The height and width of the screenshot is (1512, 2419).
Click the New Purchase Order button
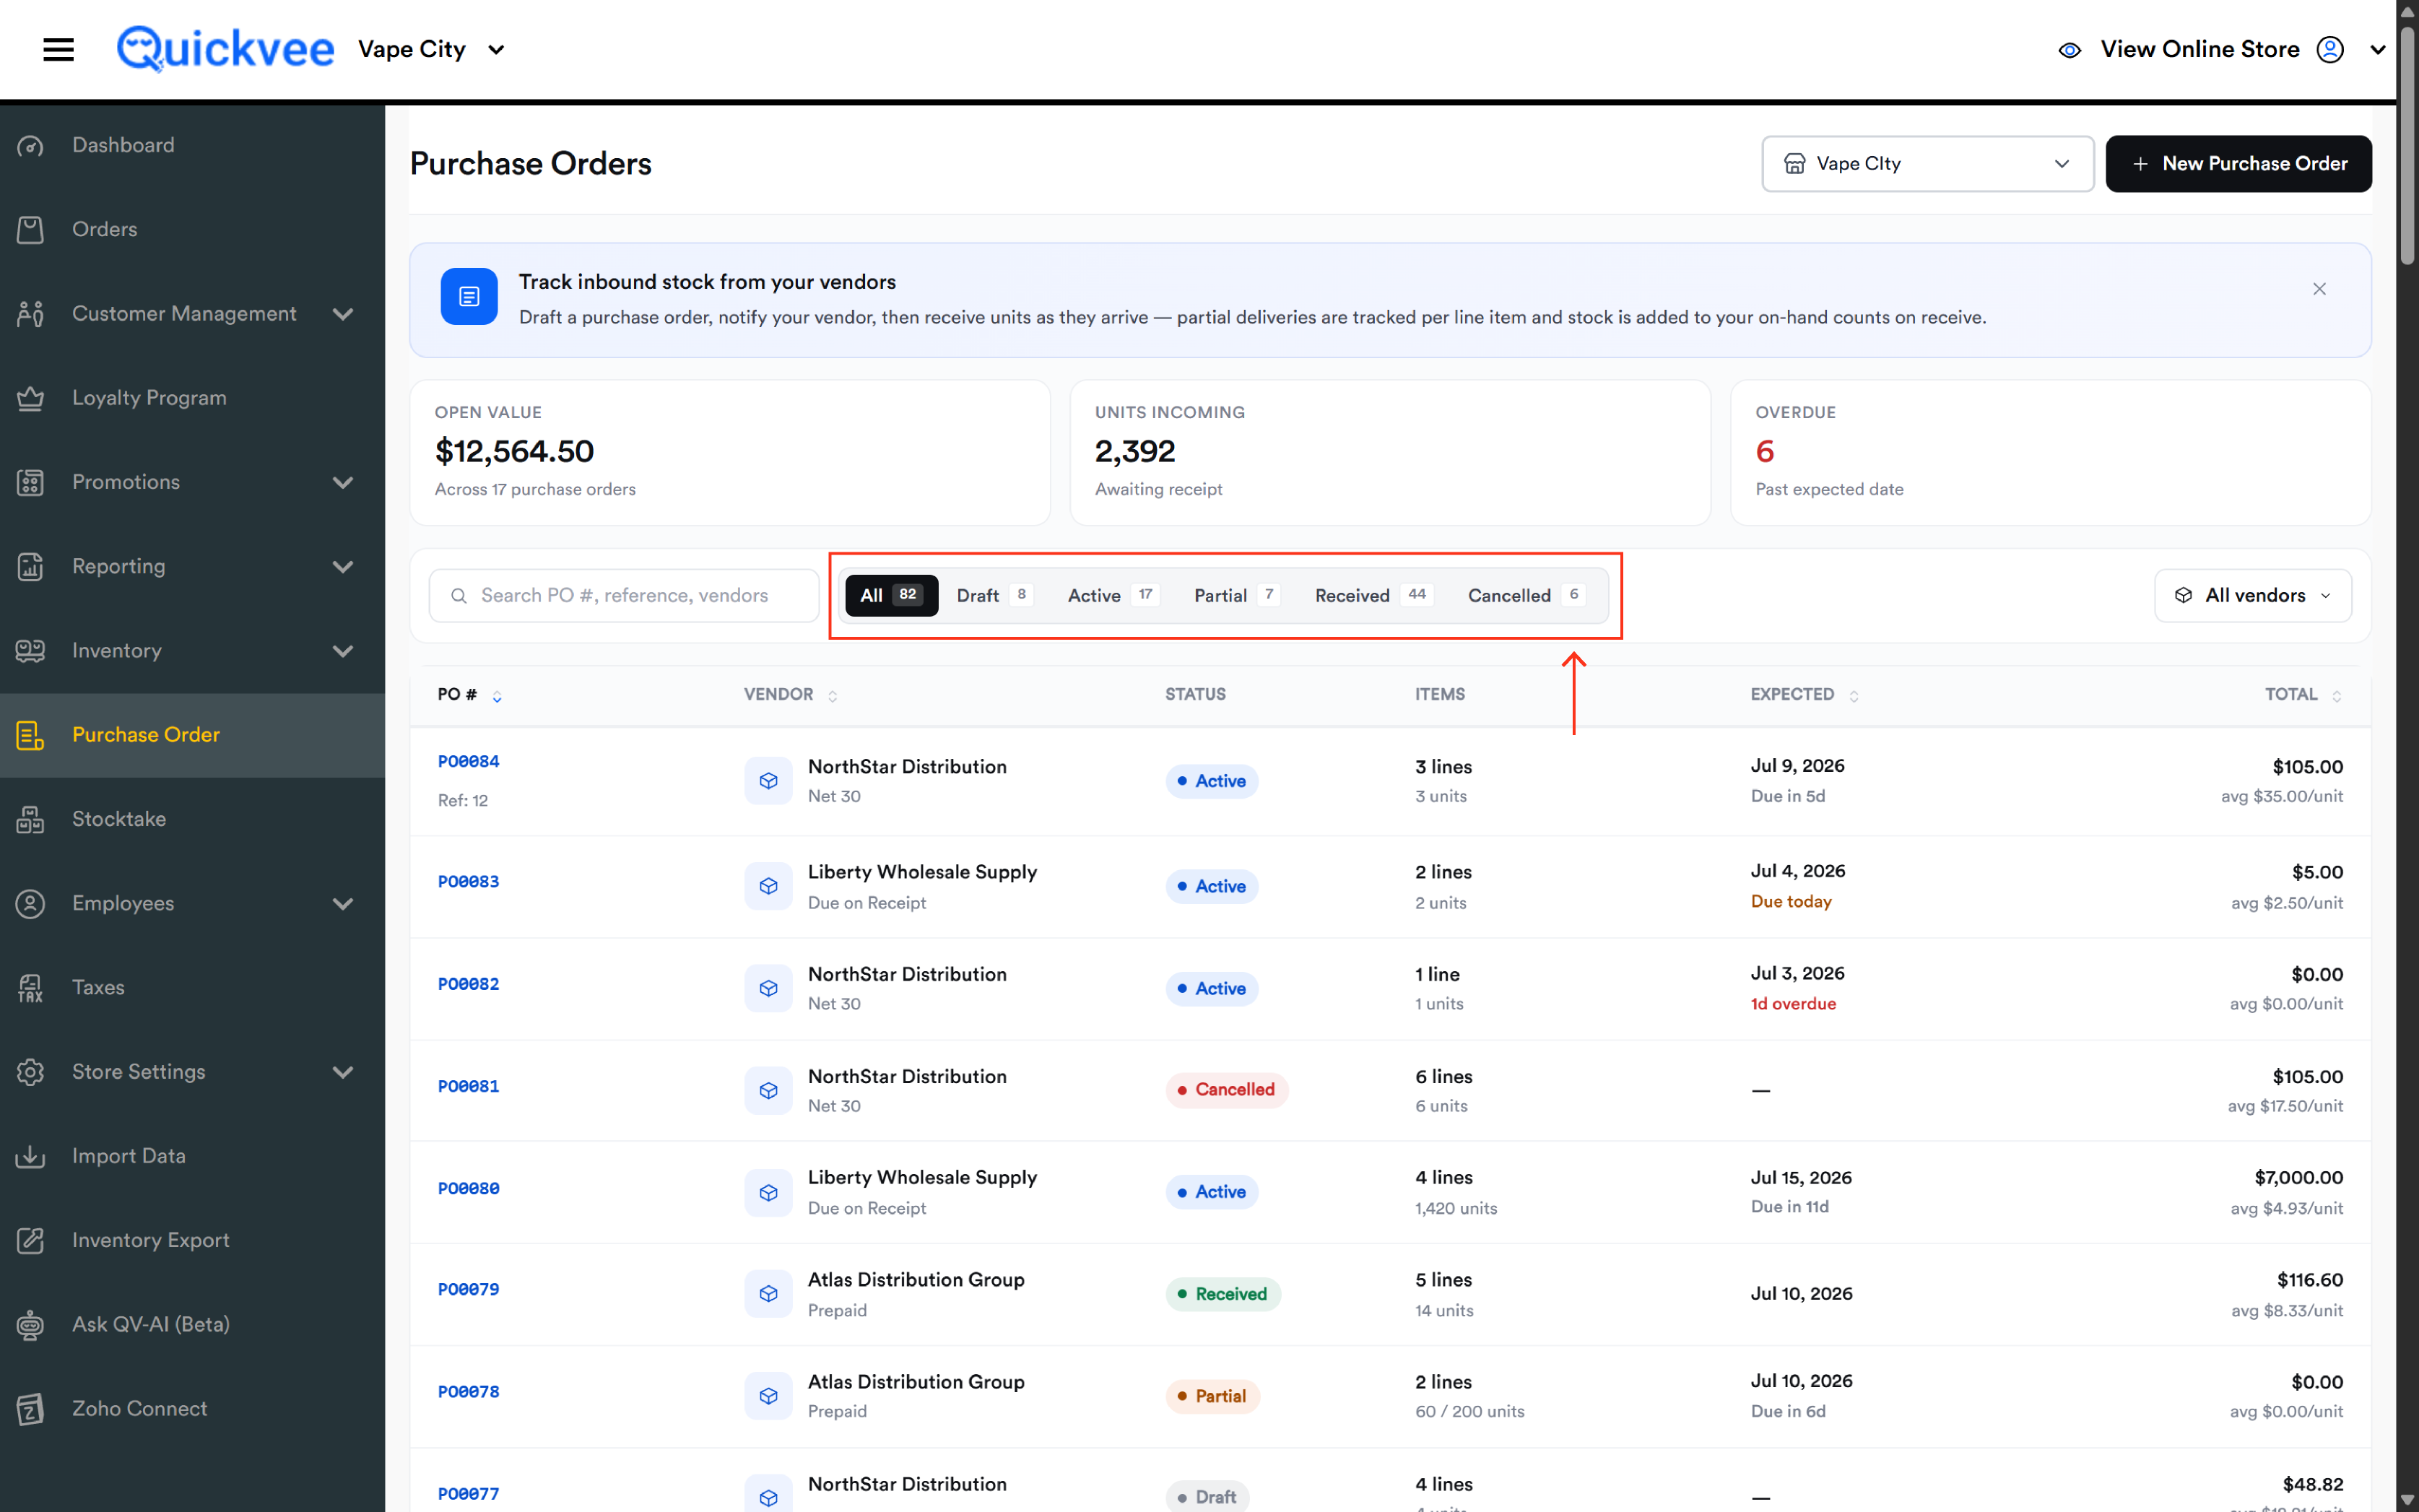click(x=2238, y=164)
